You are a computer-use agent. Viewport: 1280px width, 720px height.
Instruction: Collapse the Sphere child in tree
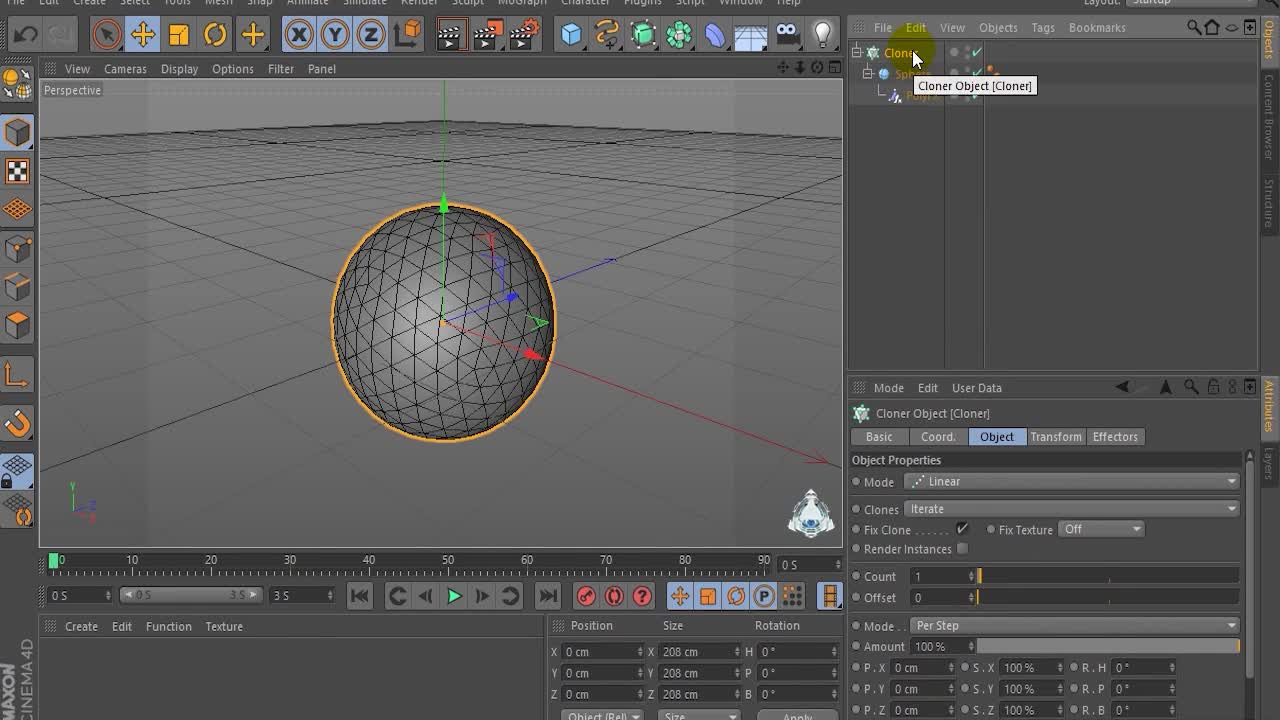(869, 74)
